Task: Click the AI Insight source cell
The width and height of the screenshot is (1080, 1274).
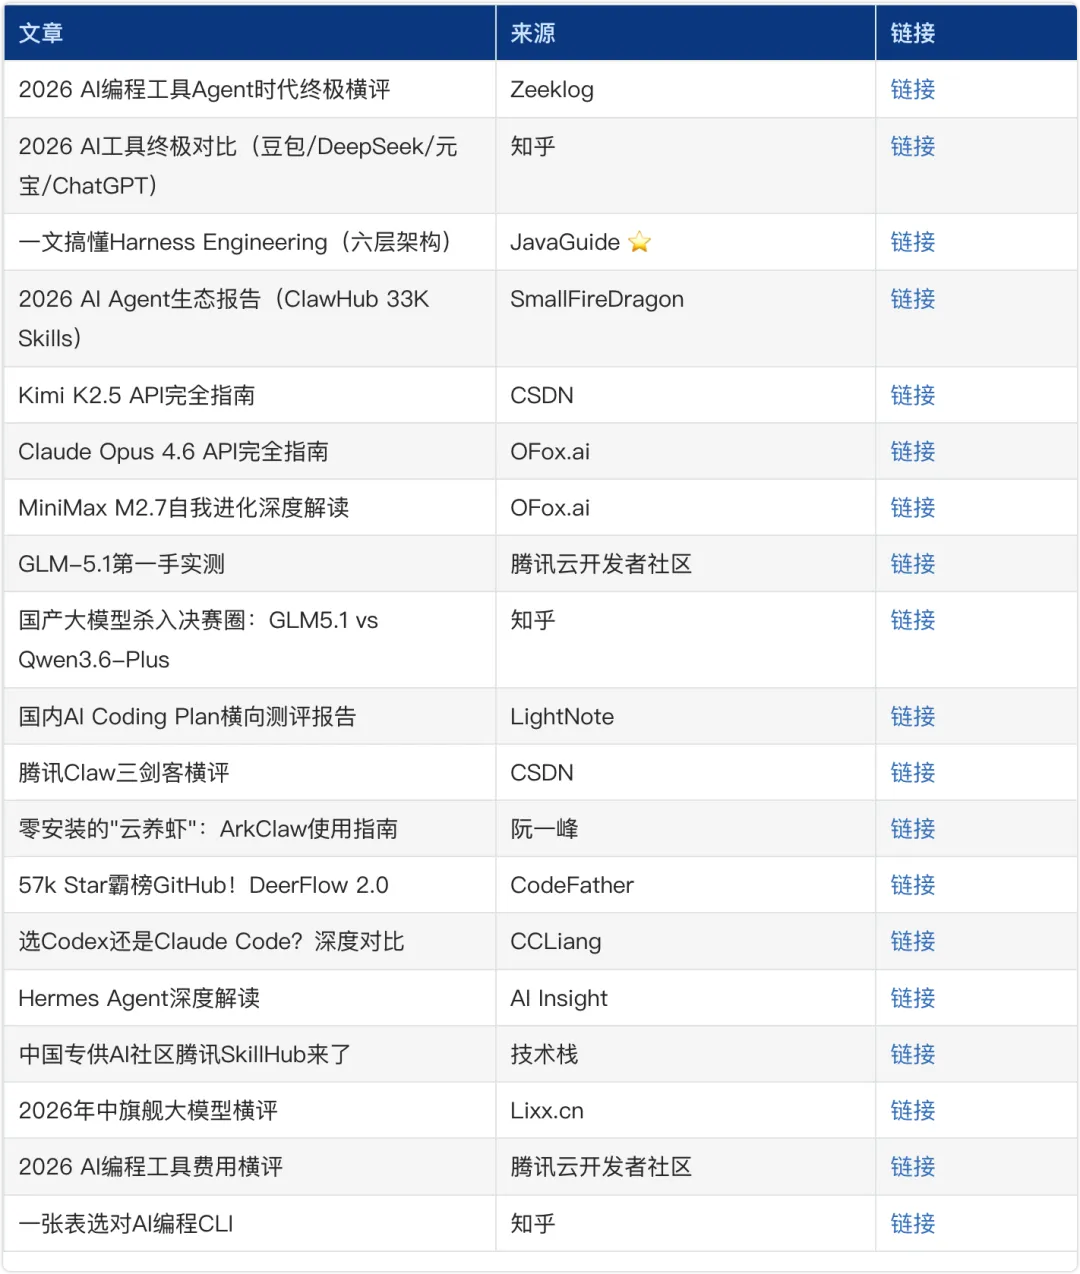Action: tap(685, 998)
